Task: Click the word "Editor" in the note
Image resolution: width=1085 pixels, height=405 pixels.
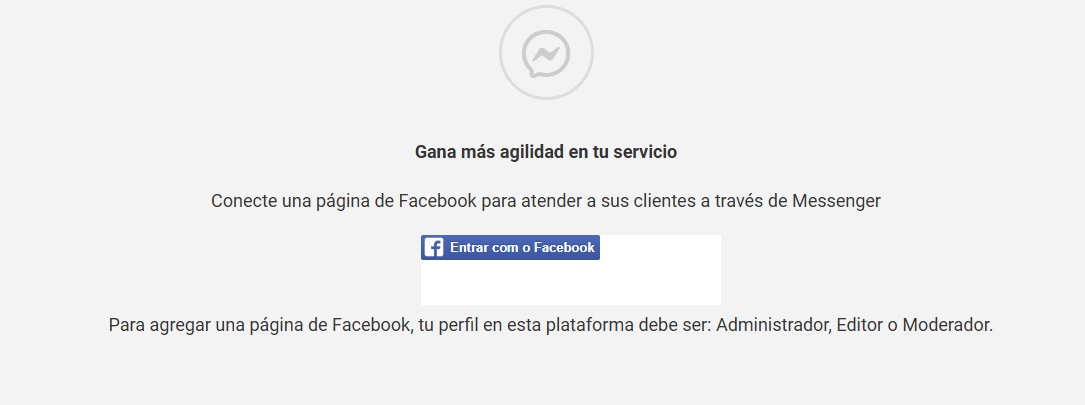Action: [x=860, y=325]
